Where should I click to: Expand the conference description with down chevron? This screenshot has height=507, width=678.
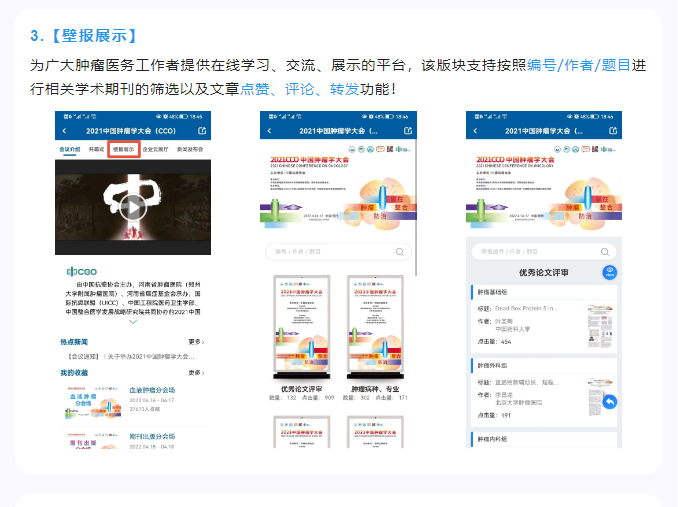(x=133, y=322)
